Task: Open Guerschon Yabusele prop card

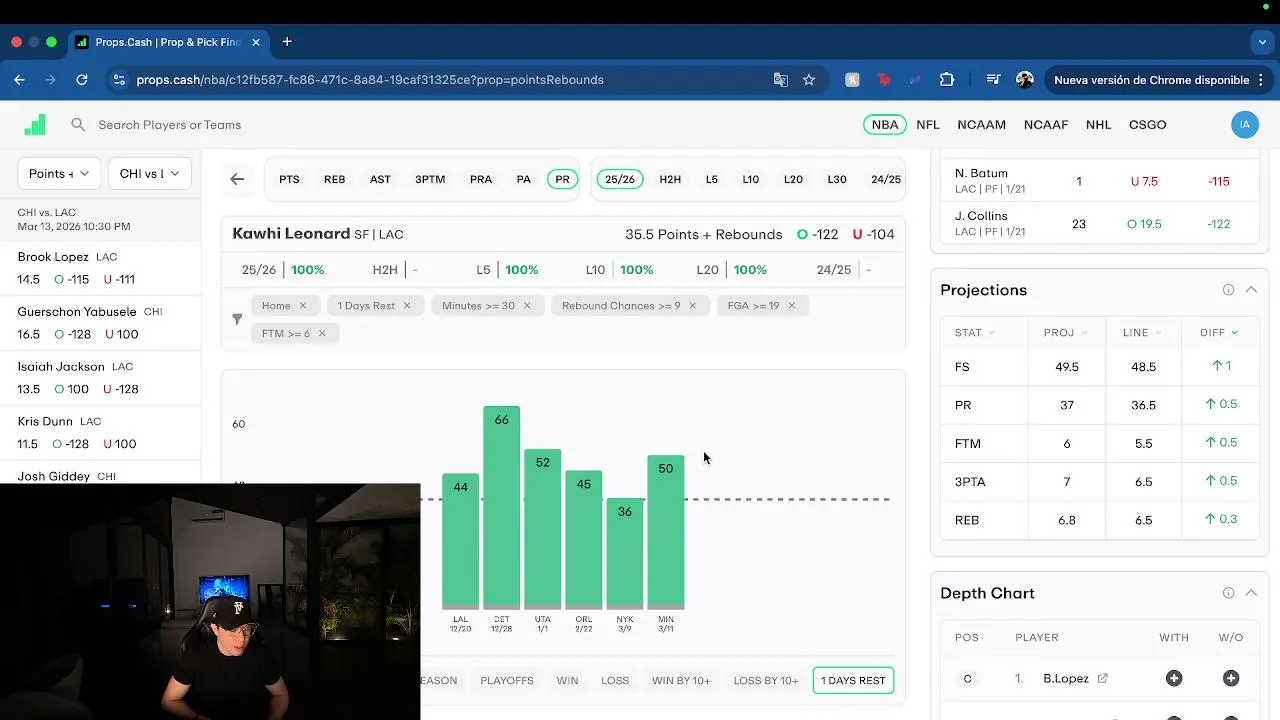Action: tap(100, 323)
